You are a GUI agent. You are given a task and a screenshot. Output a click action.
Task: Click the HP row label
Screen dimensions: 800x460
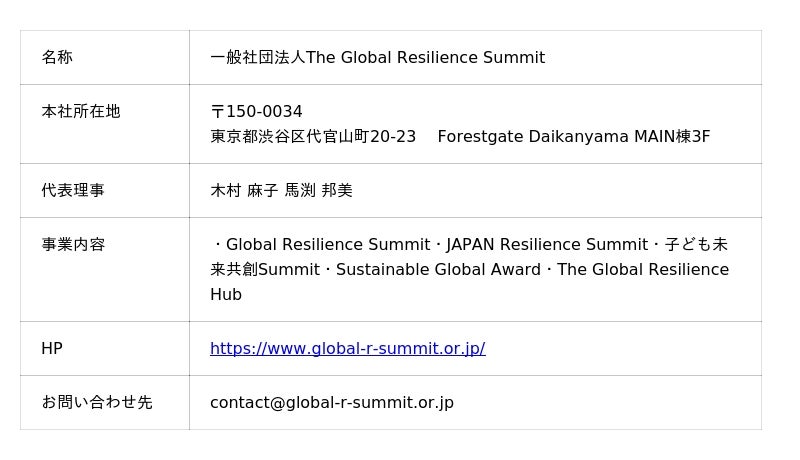click(52, 349)
